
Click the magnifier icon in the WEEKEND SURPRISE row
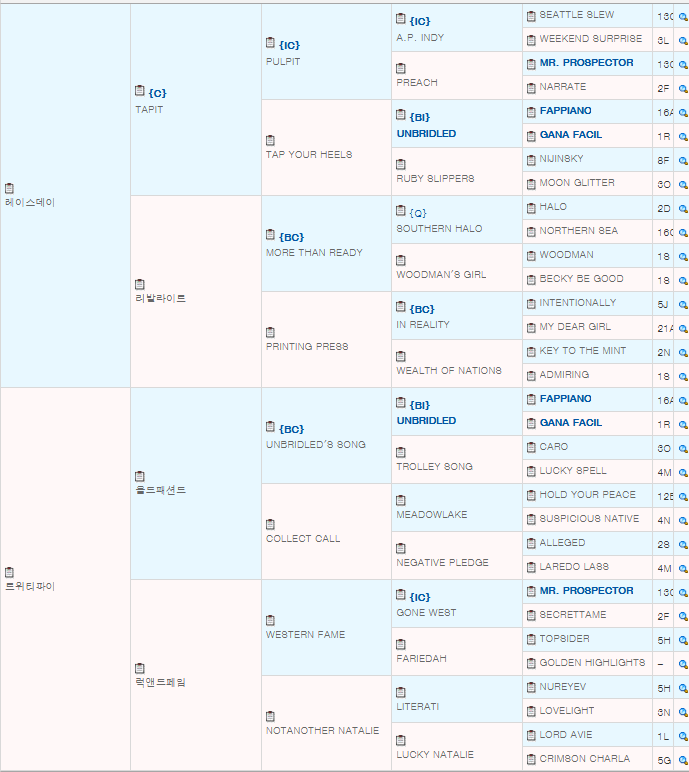point(683,41)
